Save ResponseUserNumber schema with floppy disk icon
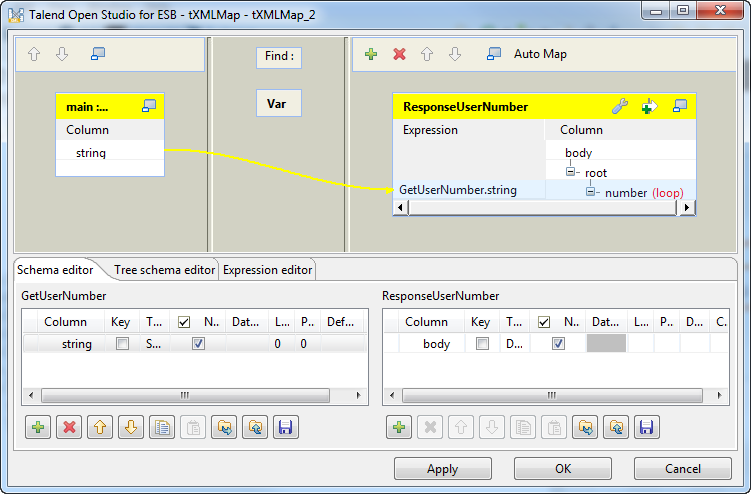Viewport: 751px width, 494px height. pos(647,427)
